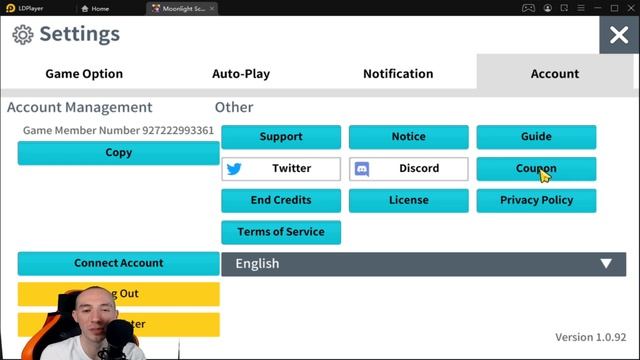Screen dimensions: 640x360
Task: Click LDPlayer multi-window icon
Action: [564, 8]
